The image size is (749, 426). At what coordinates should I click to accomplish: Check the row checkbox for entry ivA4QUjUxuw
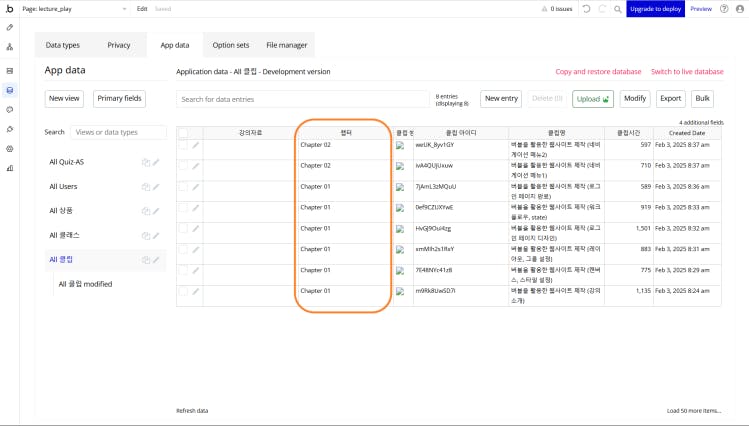[x=183, y=165]
